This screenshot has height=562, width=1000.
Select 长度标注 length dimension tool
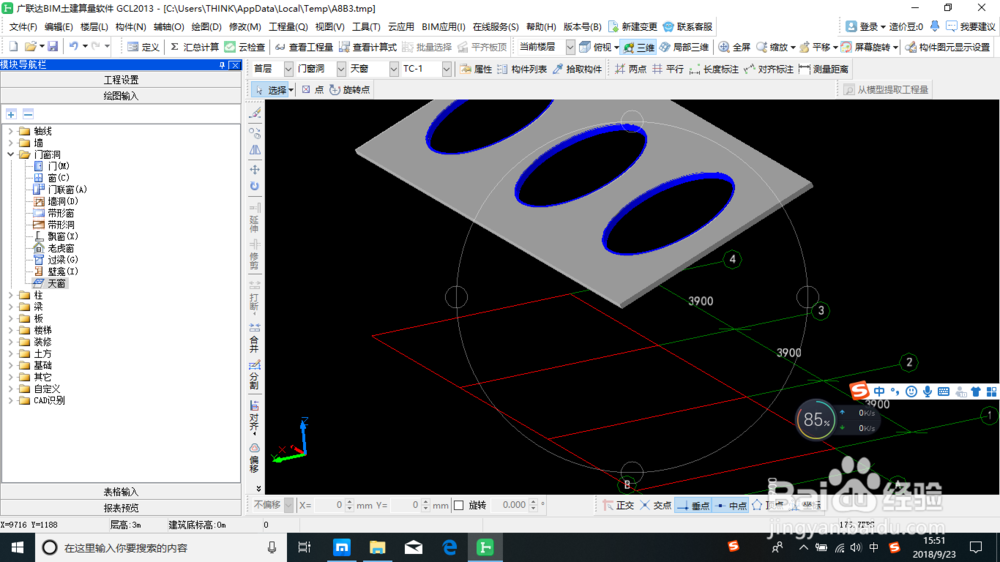pos(714,69)
